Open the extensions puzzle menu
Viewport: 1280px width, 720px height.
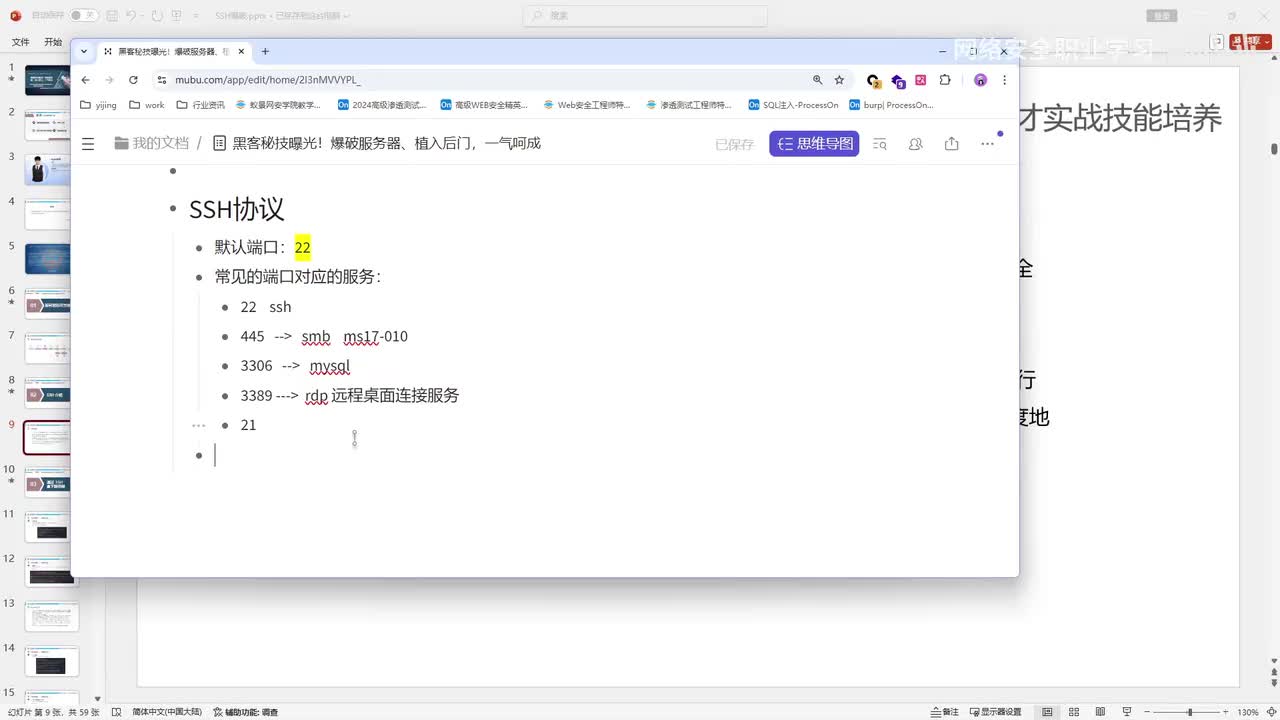945,80
